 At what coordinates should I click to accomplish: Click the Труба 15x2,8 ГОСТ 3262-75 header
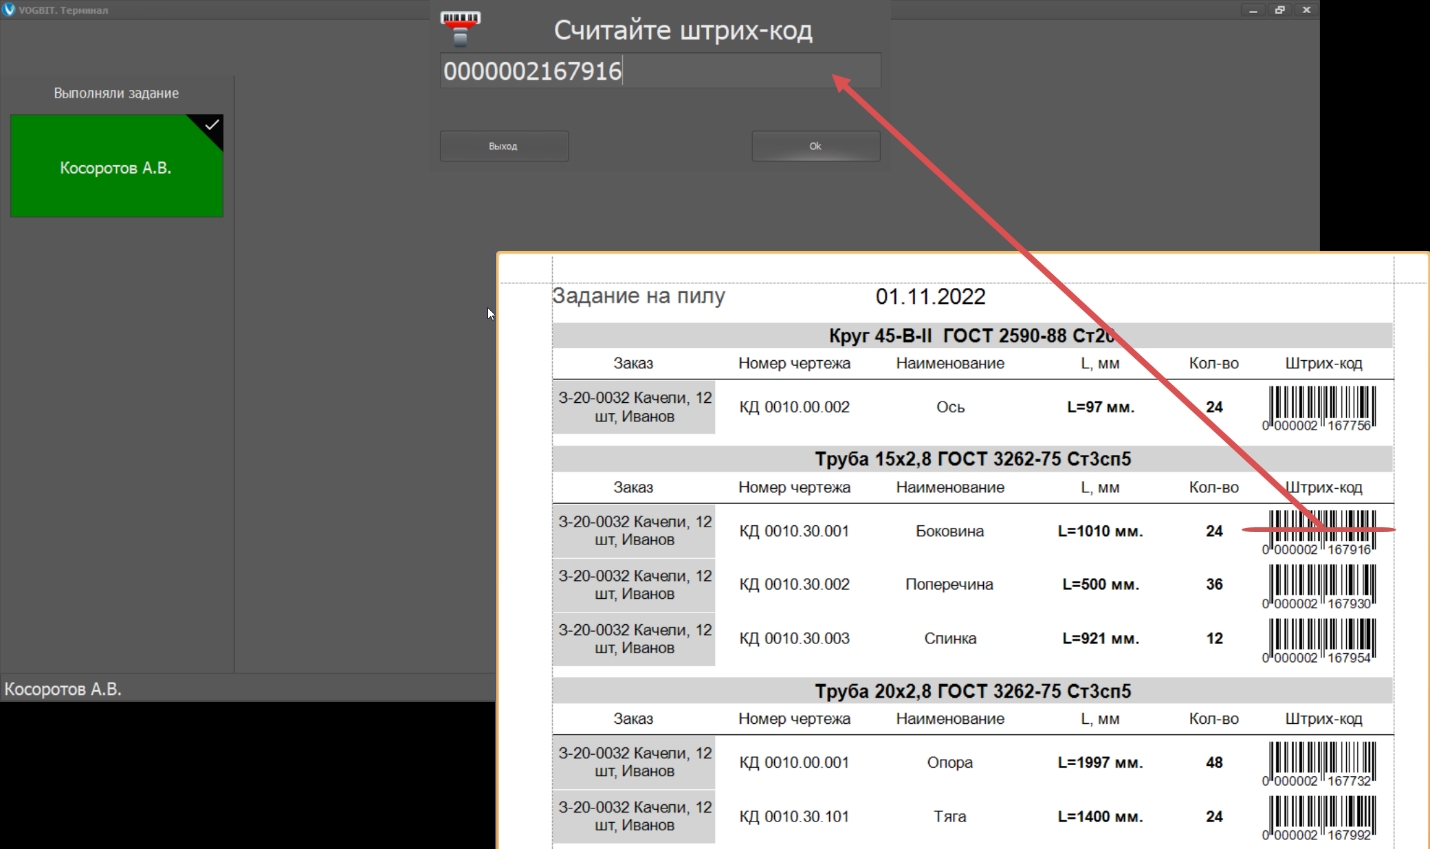973,459
